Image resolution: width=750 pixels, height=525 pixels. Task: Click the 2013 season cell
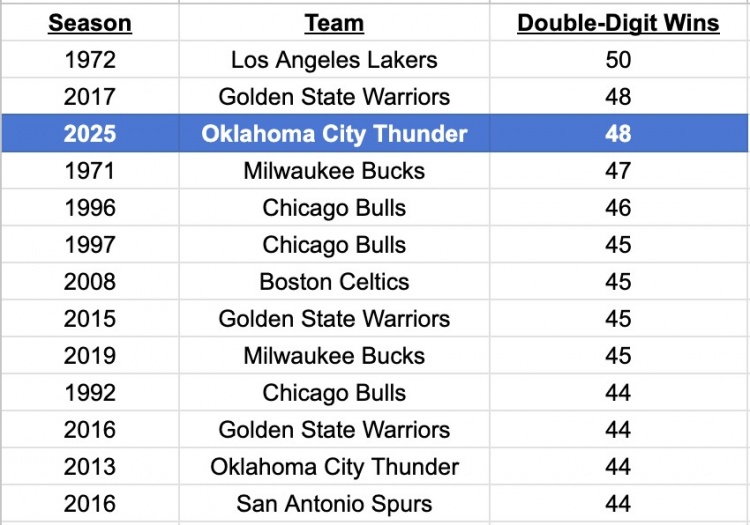coord(90,467)
